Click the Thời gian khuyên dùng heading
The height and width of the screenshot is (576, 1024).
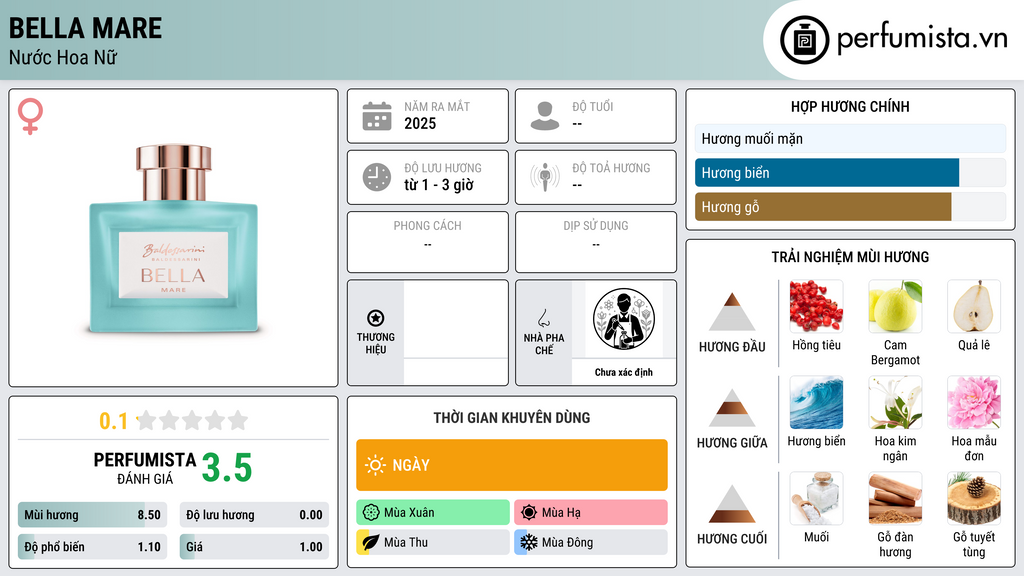512,418
